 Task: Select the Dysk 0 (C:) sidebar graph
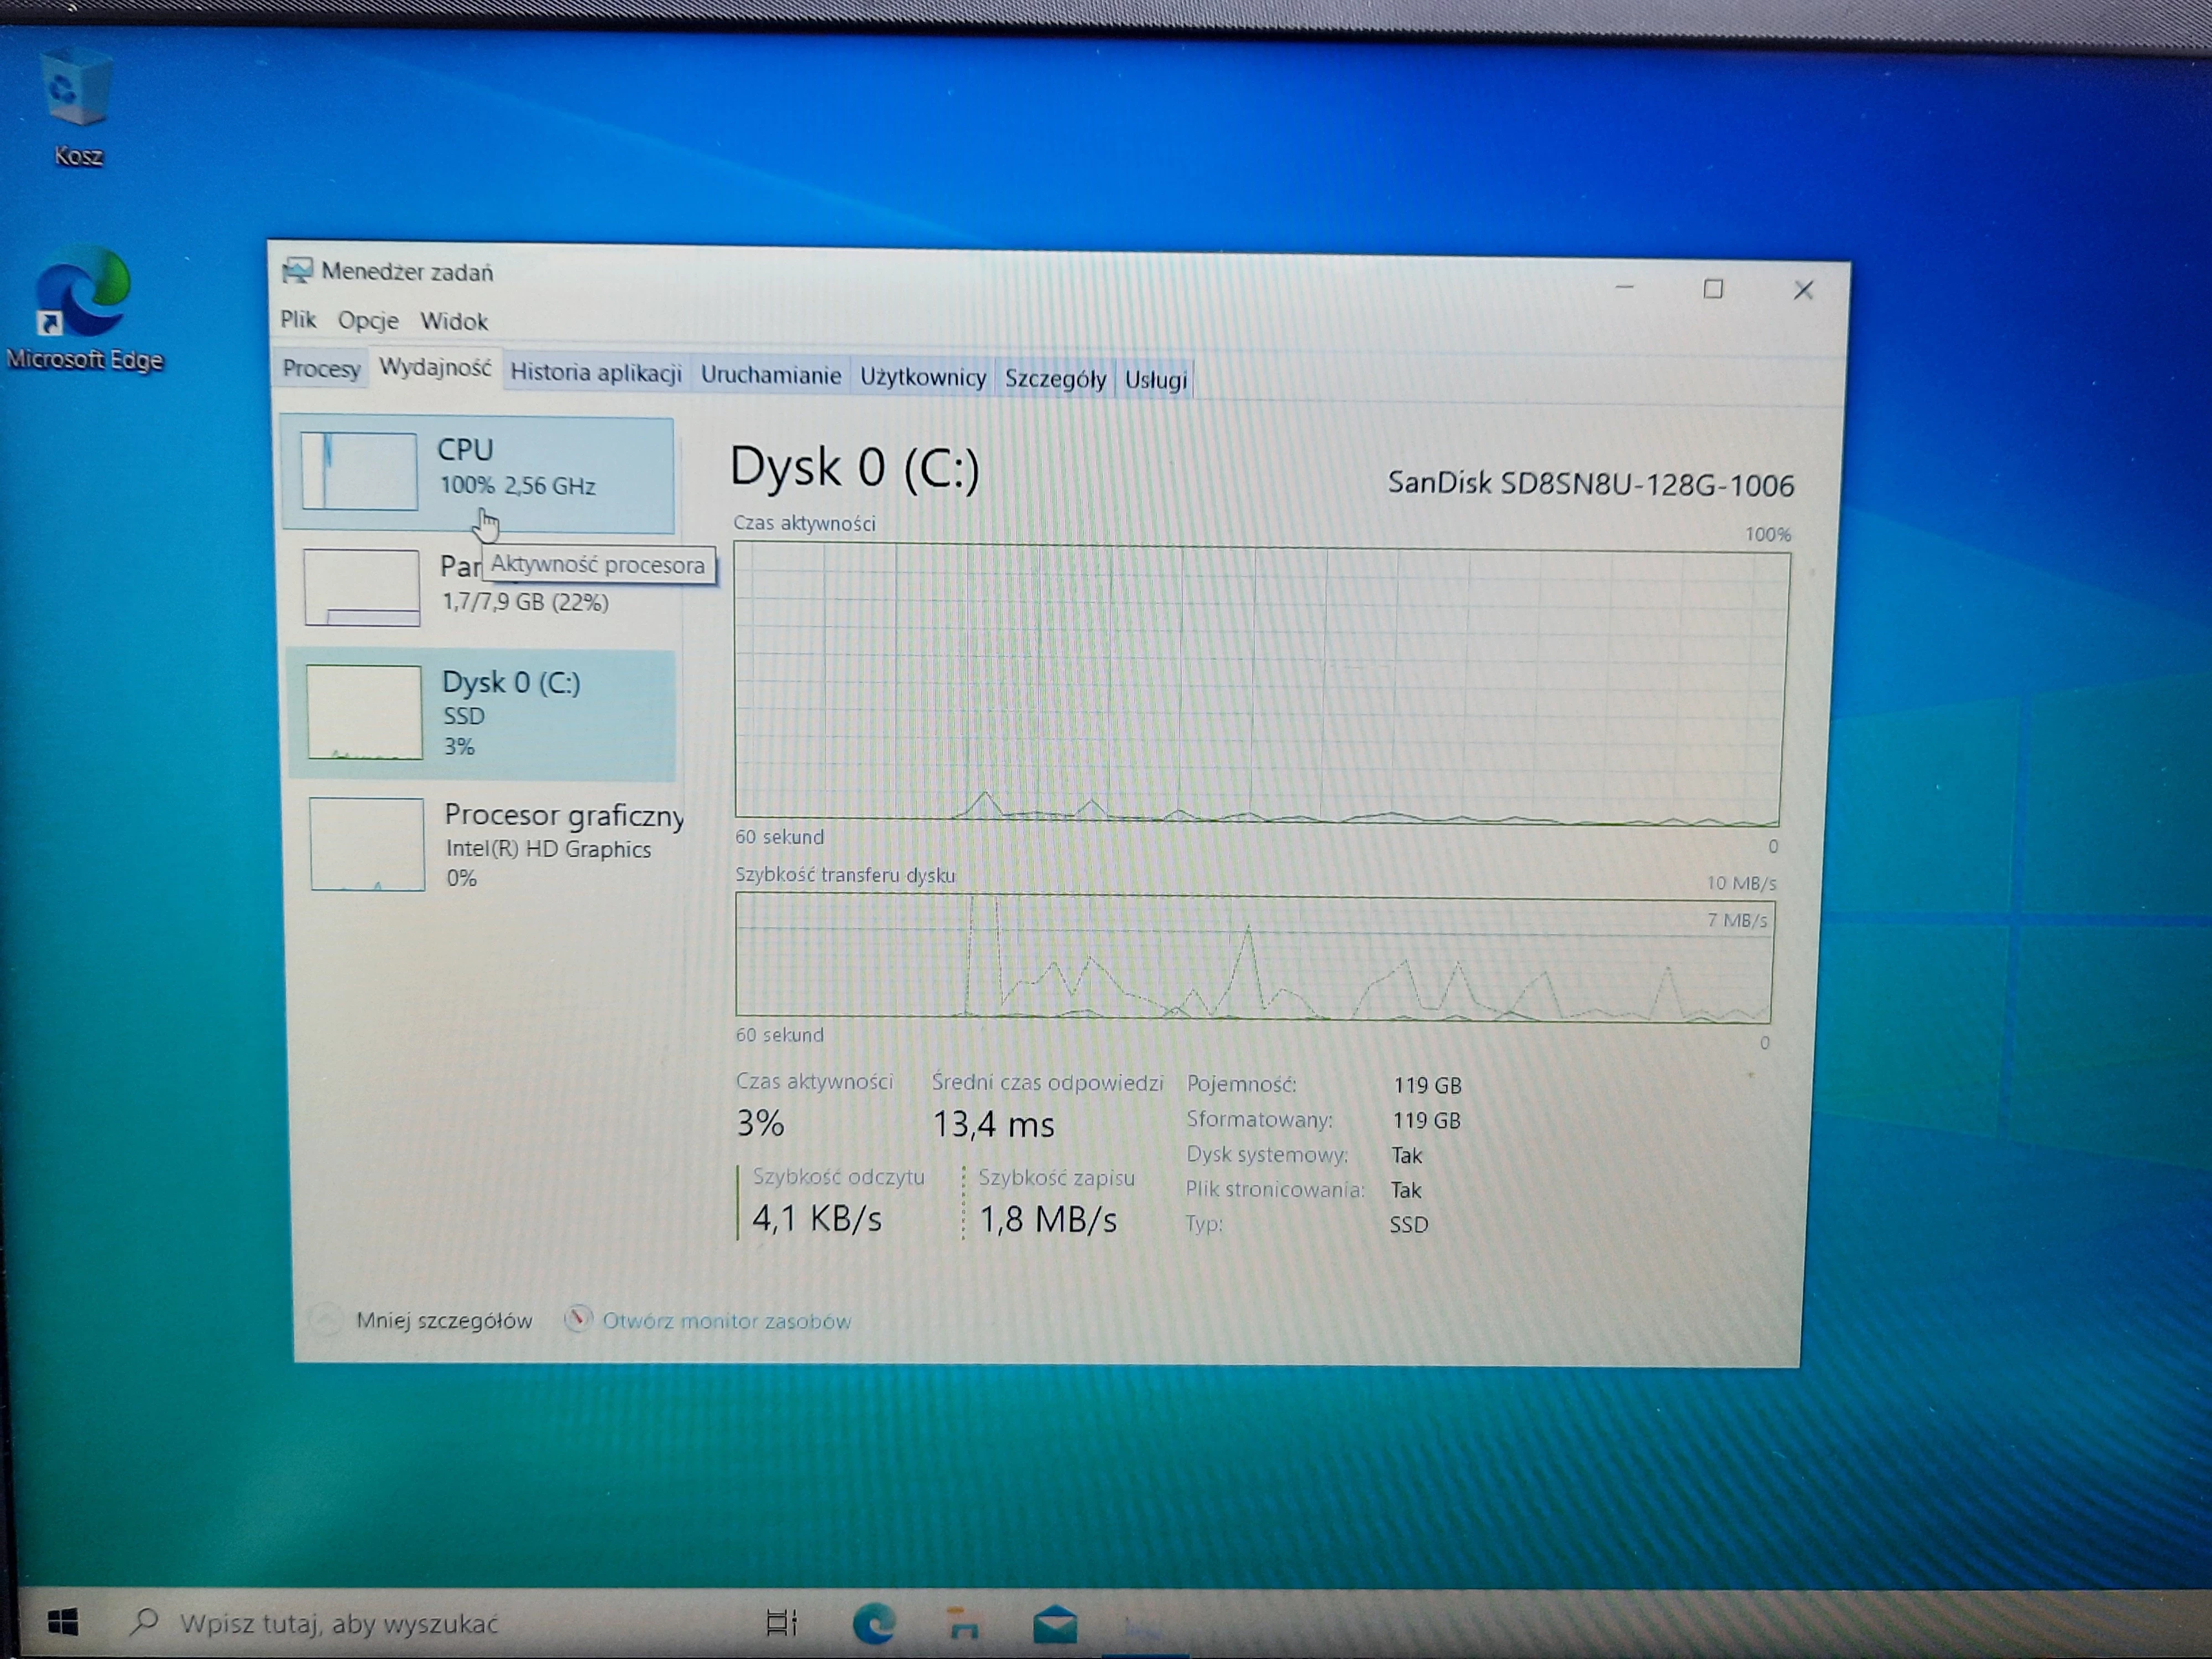coord(364,712)
